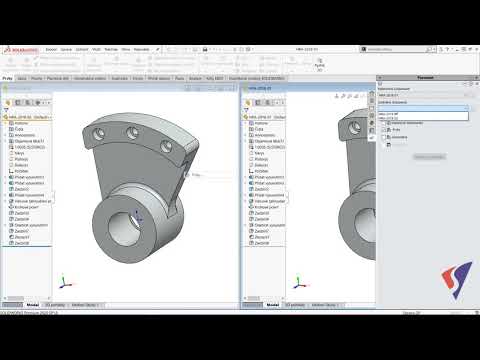480x360 pixels.
Task: Click the Save icon in top toolbar
Action: click(205, 49)
